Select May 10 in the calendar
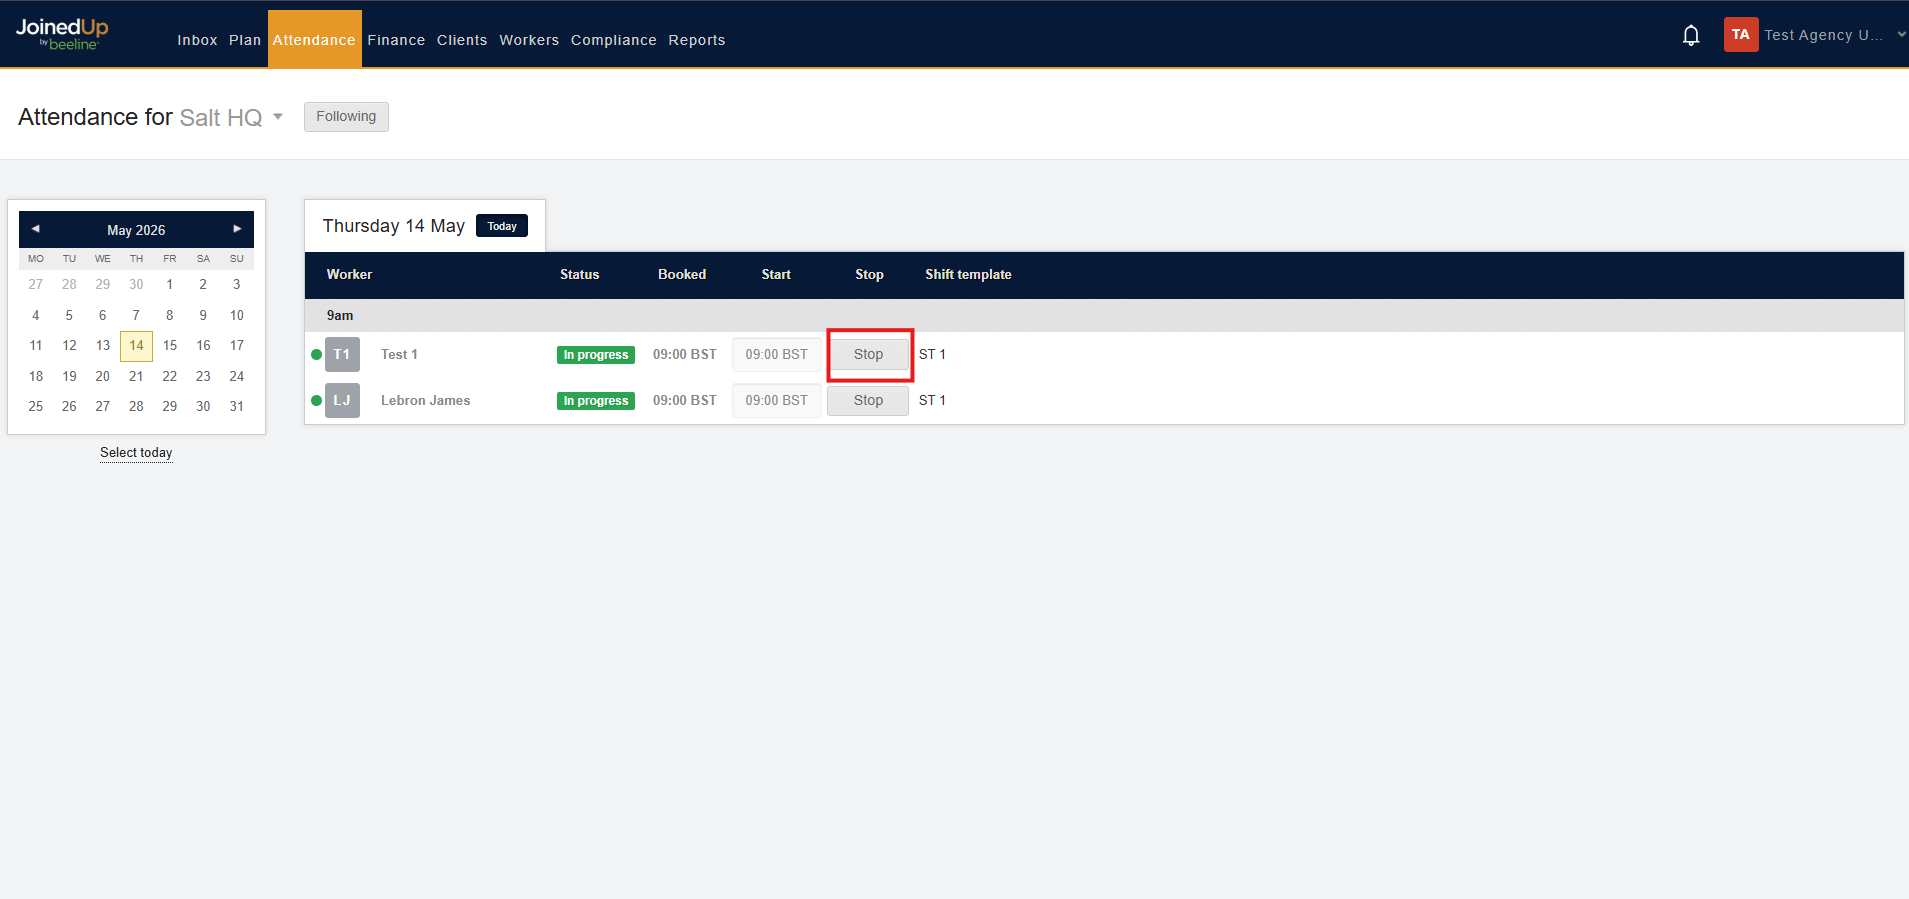 (237, 316)
